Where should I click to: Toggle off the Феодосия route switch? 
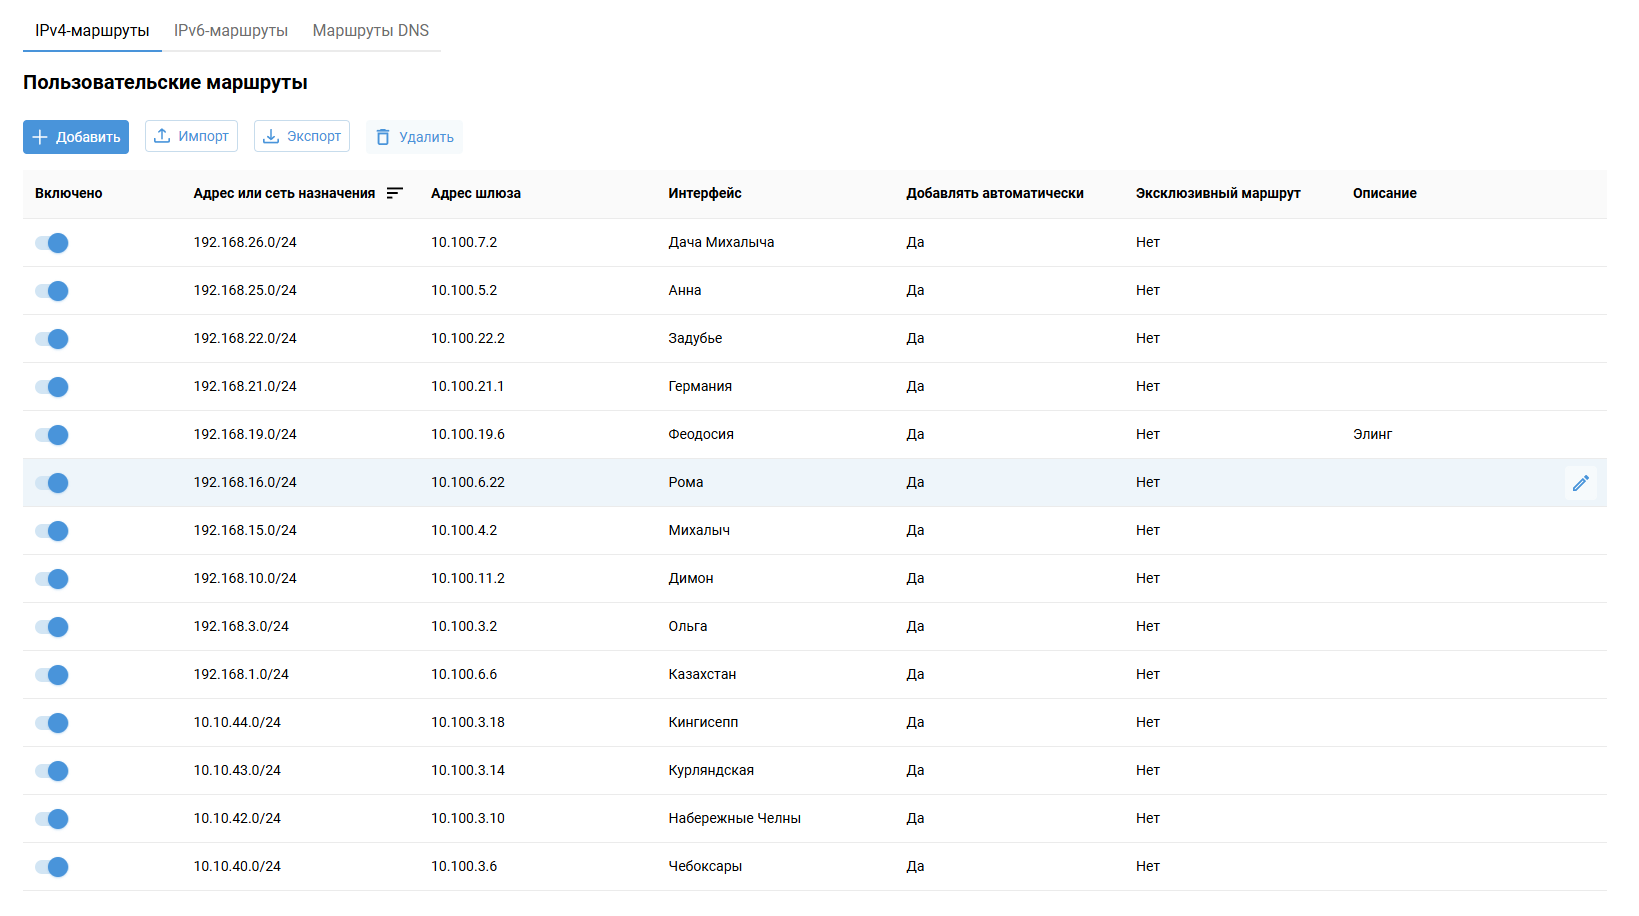pos(52,435)
